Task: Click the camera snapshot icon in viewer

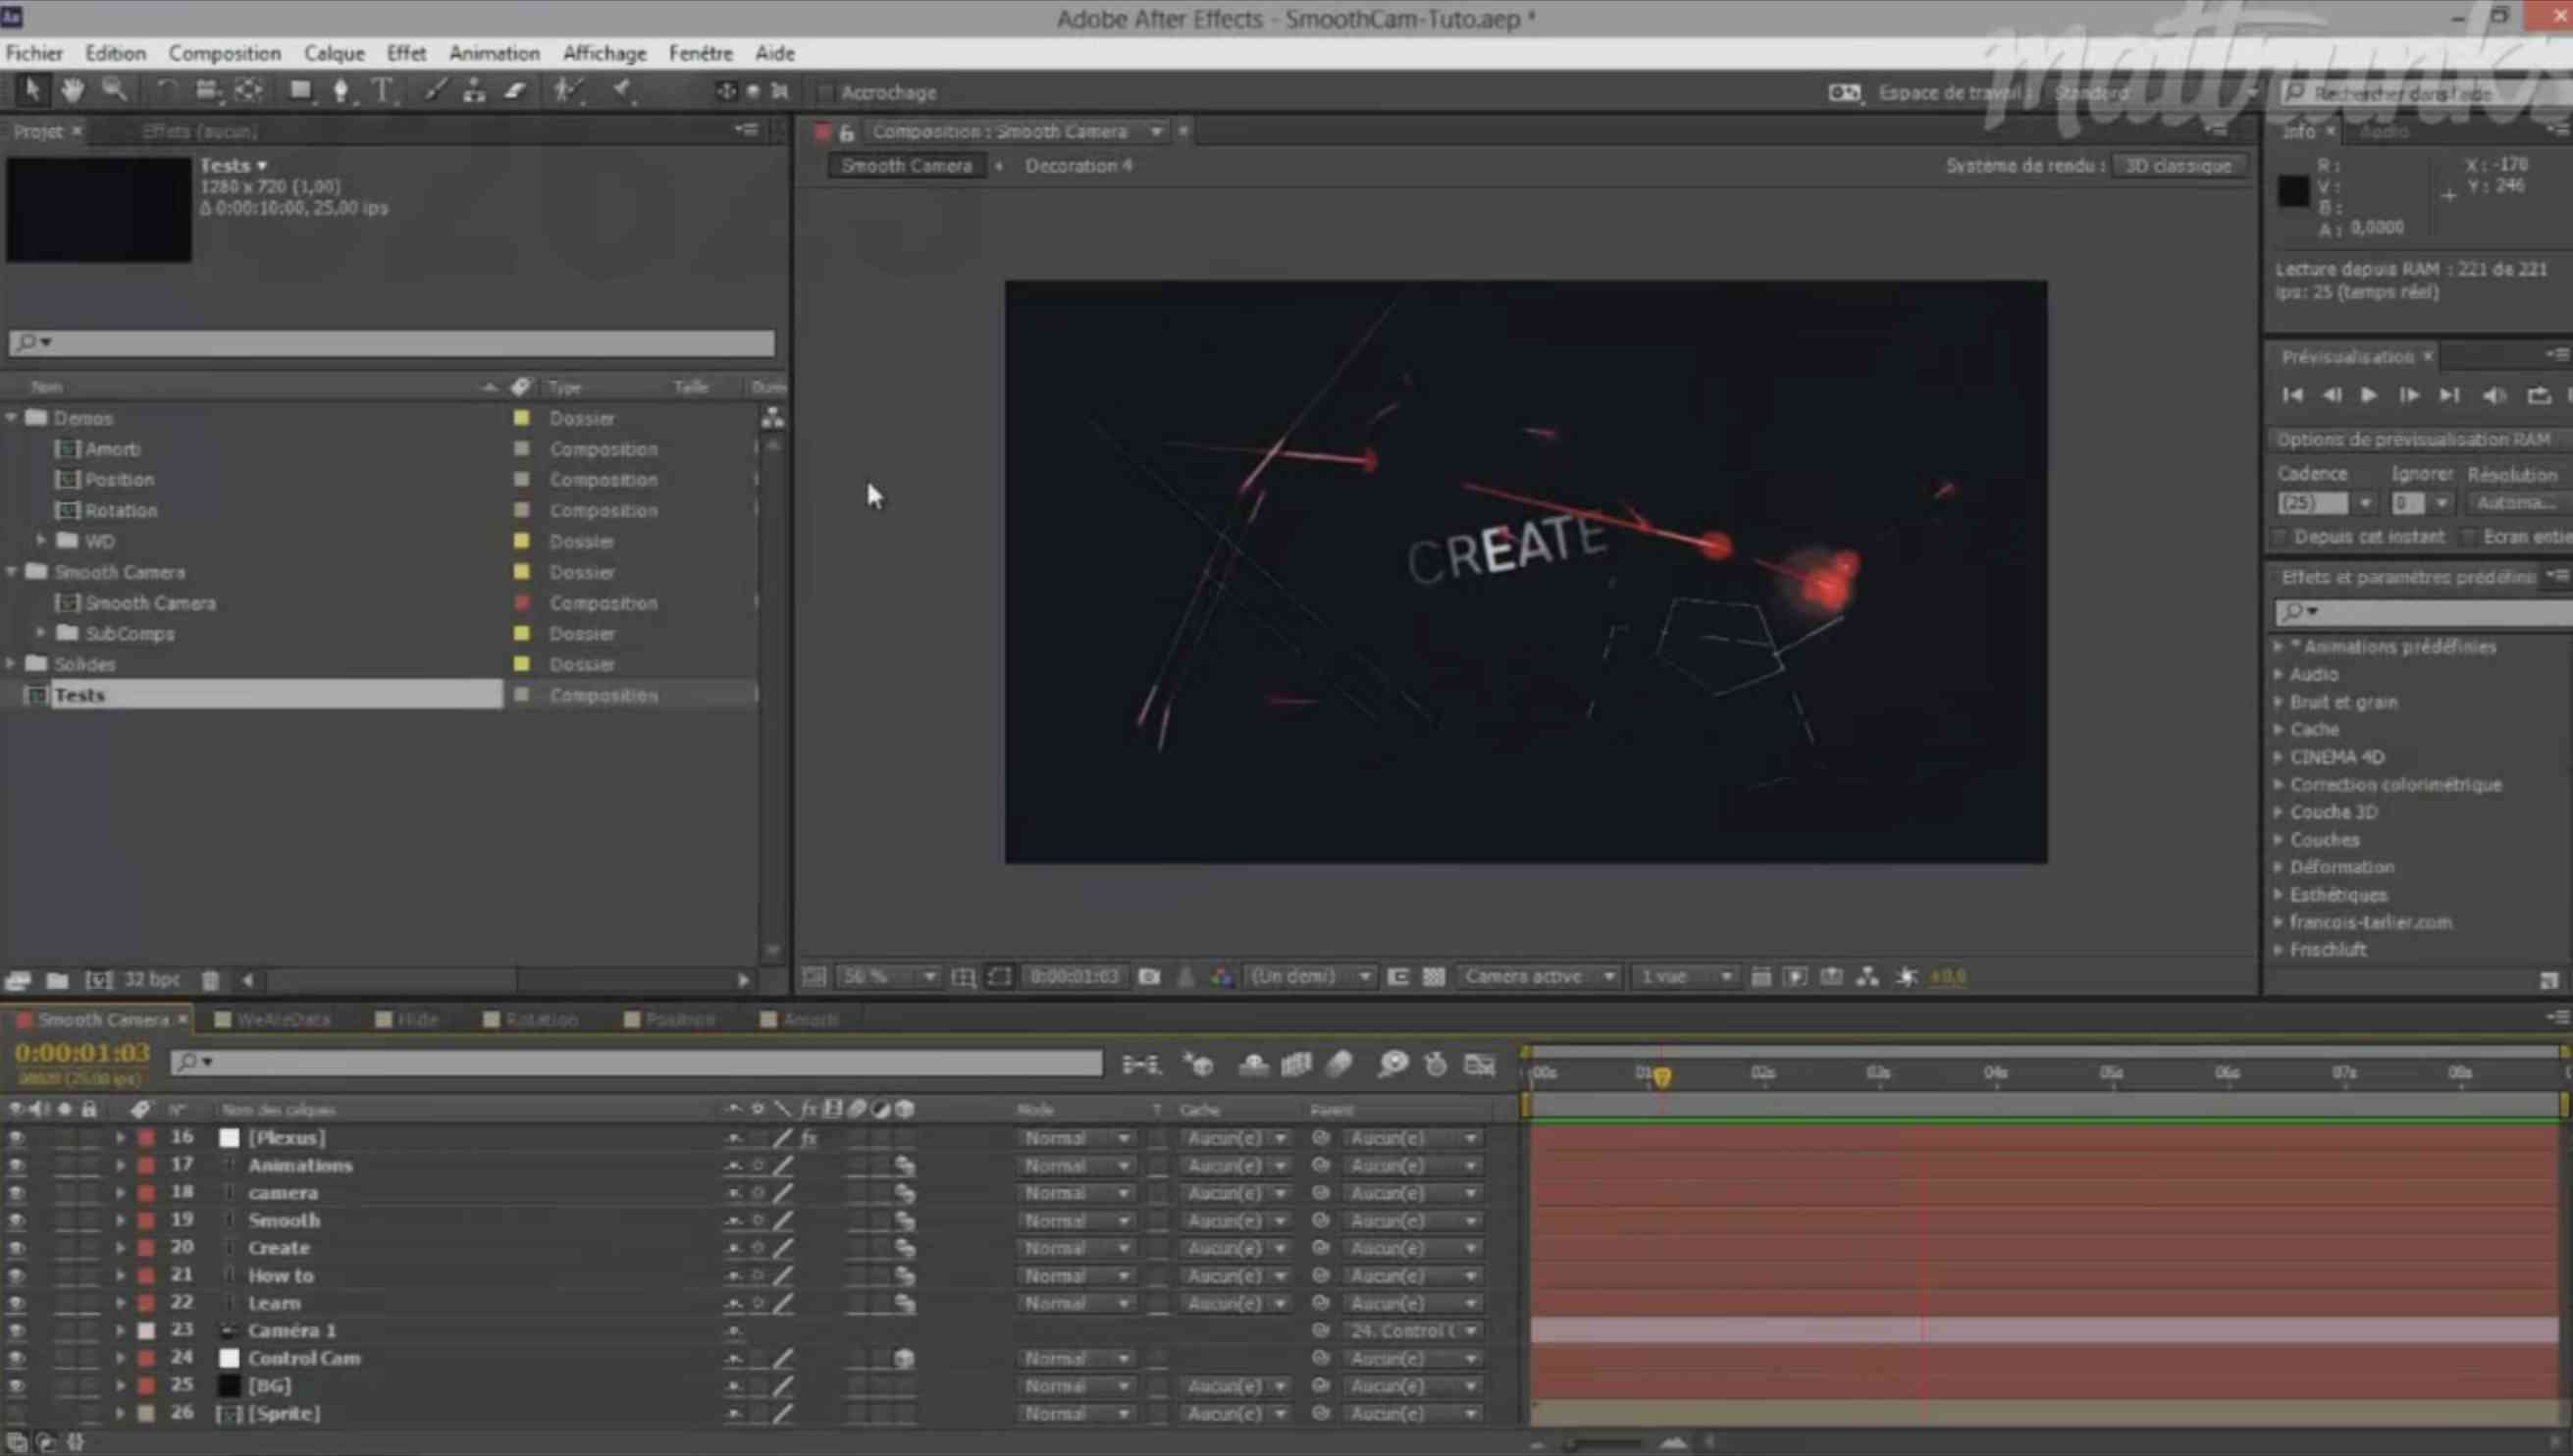Action: [1149, 976]
